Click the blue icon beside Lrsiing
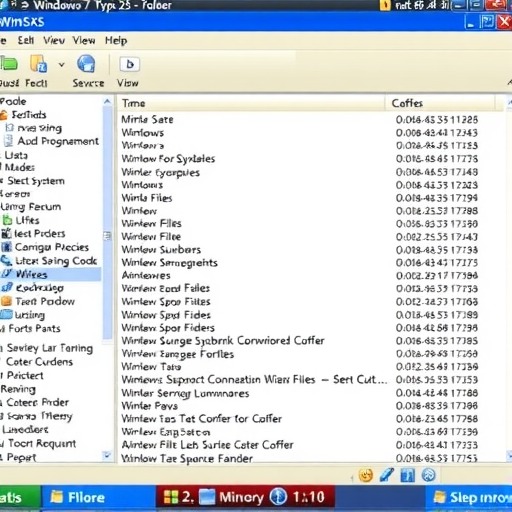Viewport: 512px width, 512px height. pyautogui.click(x=6, y=314)
